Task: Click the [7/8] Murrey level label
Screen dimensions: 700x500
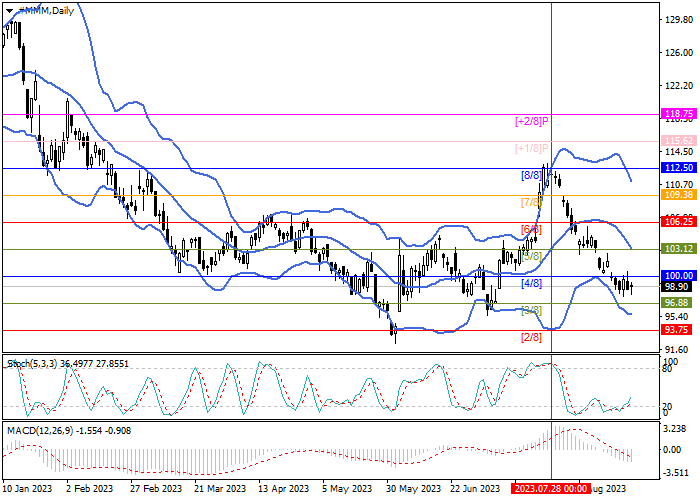Action: tap(531, 202)
